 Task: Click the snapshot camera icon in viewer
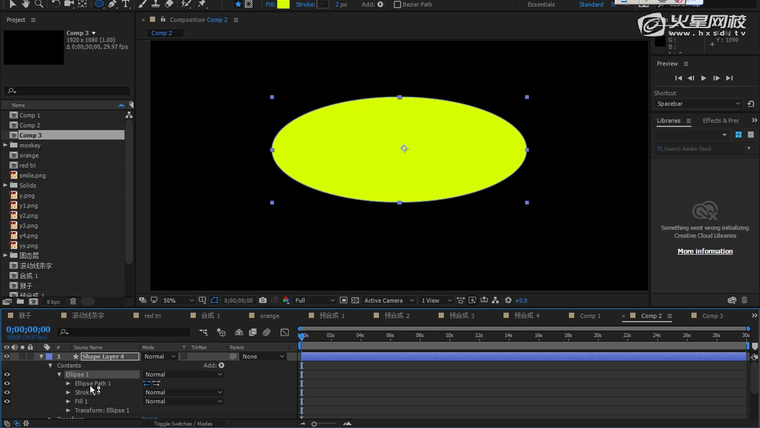262,300
